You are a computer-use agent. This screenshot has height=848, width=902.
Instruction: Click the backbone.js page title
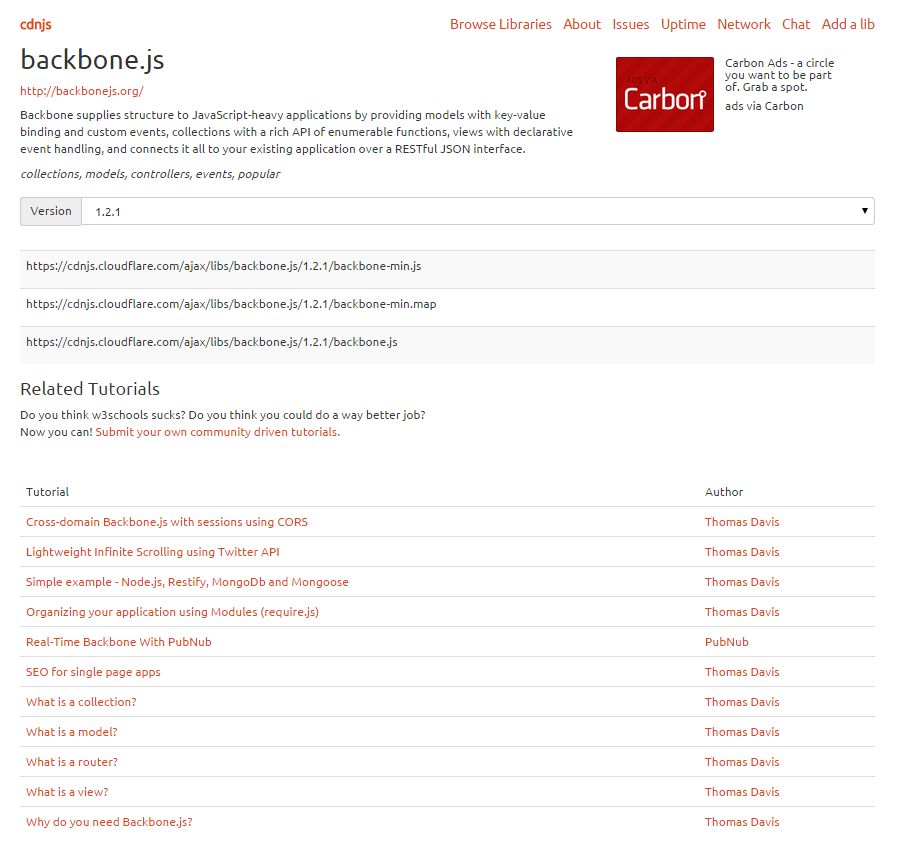pos(92,60)
